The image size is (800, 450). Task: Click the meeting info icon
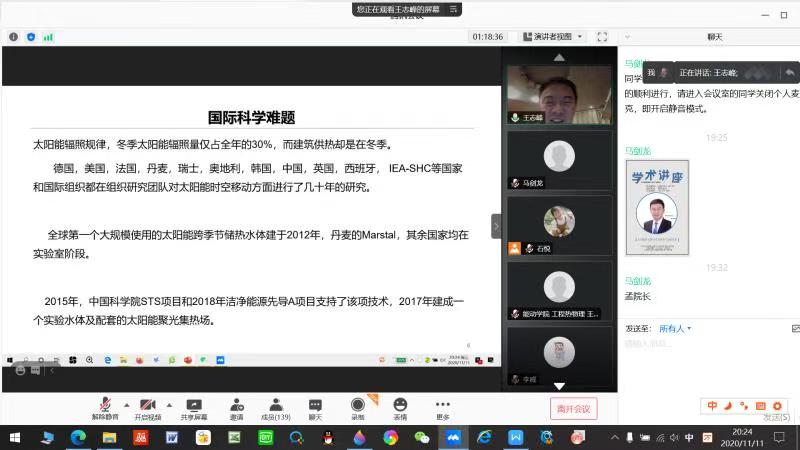point(13,36)
